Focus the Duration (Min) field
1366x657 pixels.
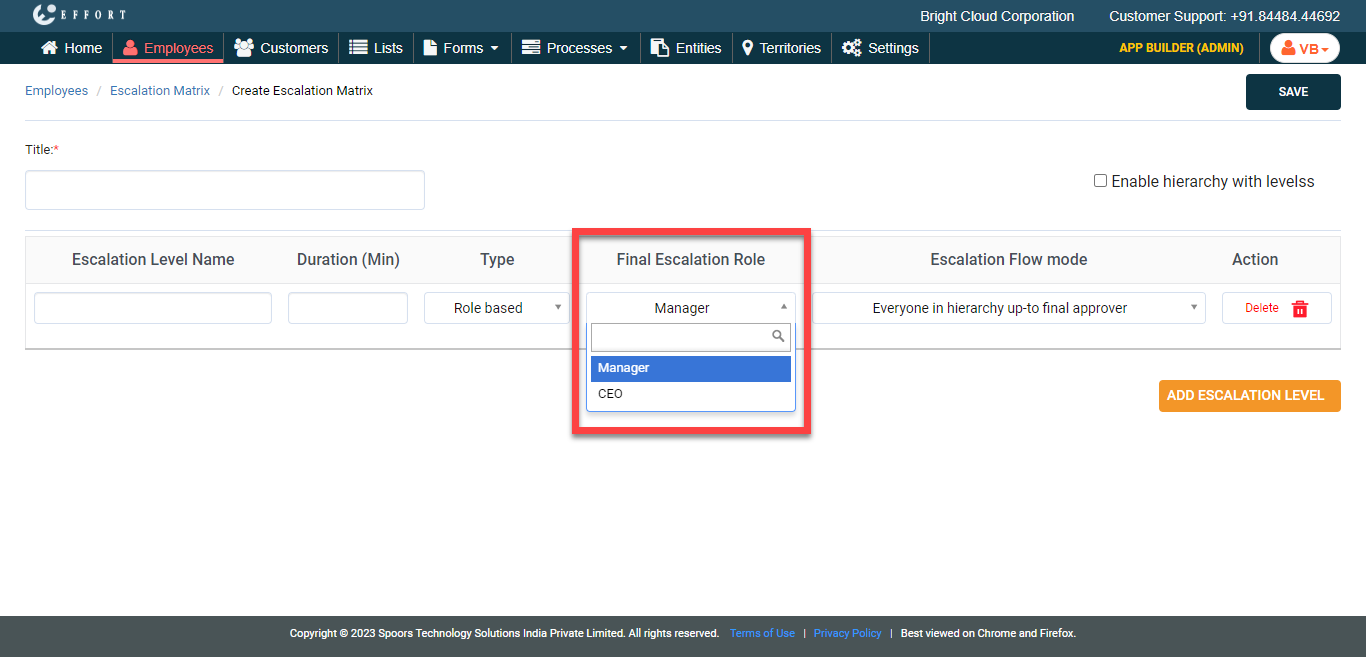347,308
